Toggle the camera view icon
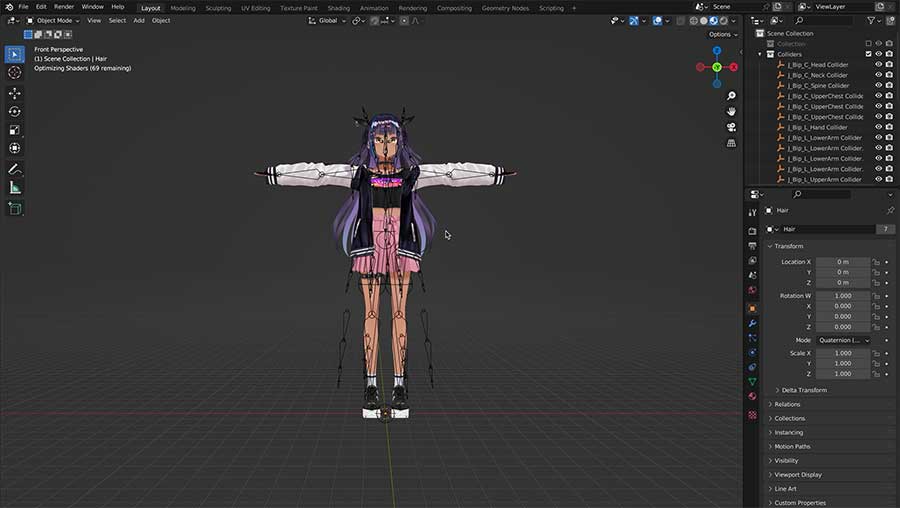Viewport: 900px width, 508px height. 731,127
